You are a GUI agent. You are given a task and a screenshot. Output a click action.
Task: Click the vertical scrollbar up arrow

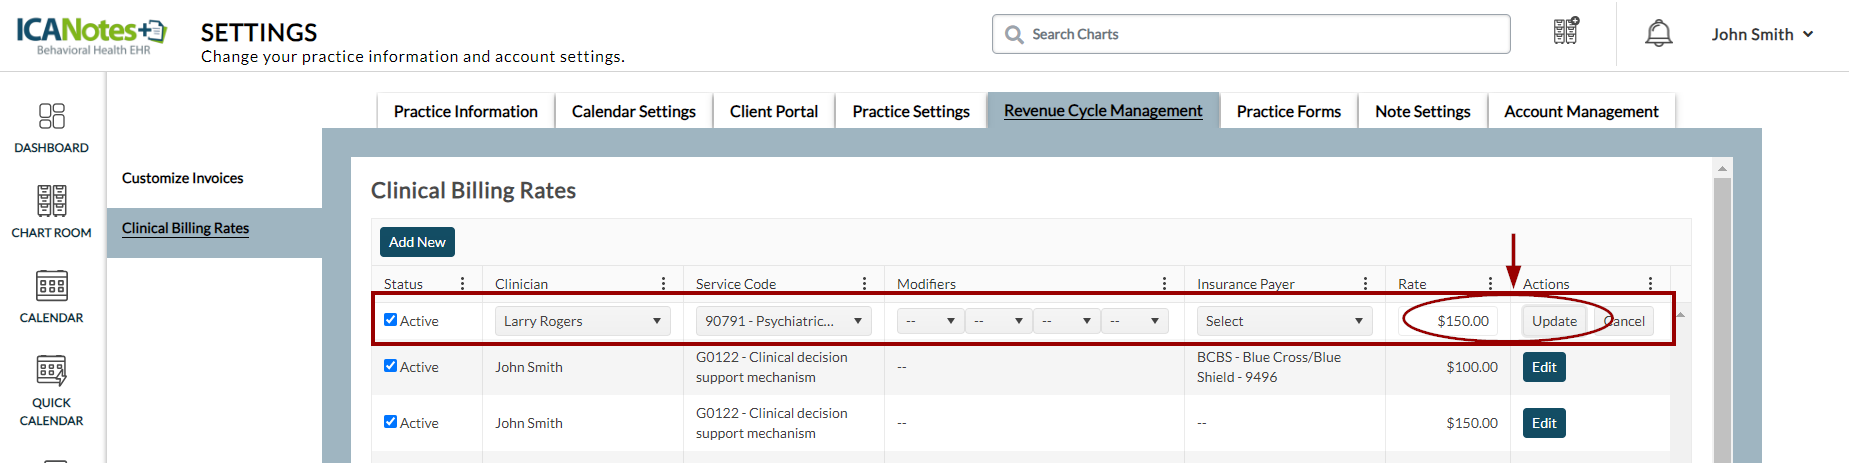coord(1721,168)
